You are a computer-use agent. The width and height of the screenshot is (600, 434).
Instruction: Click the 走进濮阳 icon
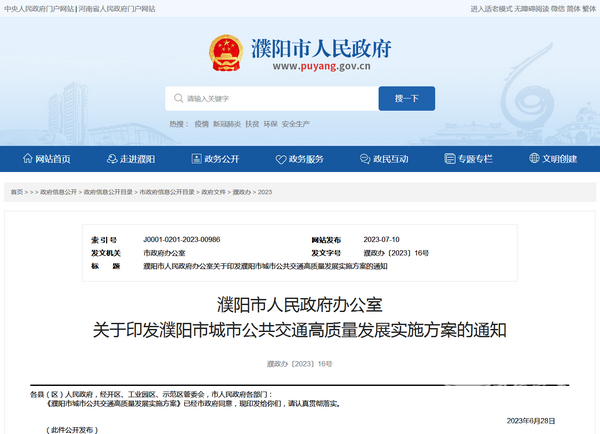pos(113,159)
